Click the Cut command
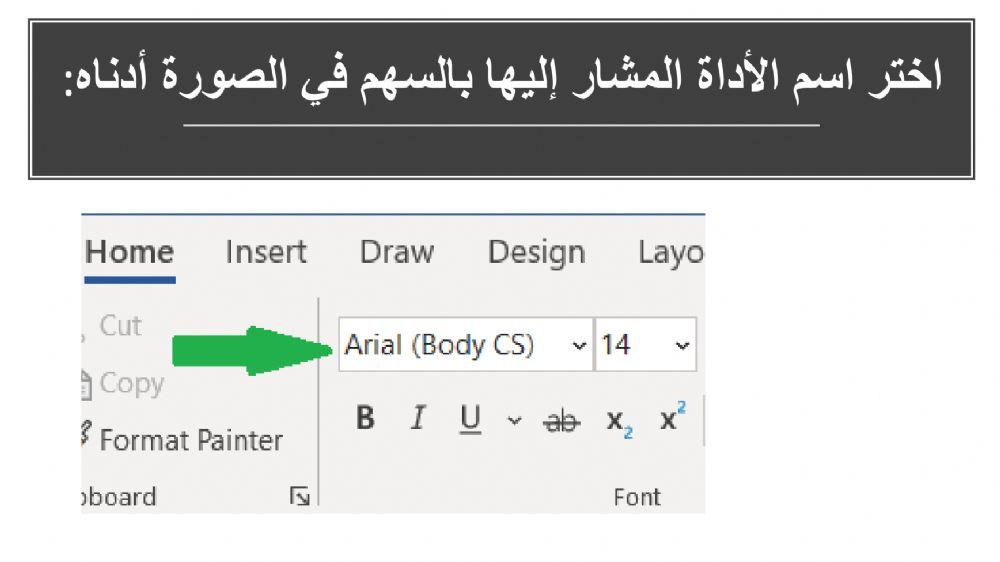Image resolution: width=1000 pixels, height=562 pixels. pos(120,326)
